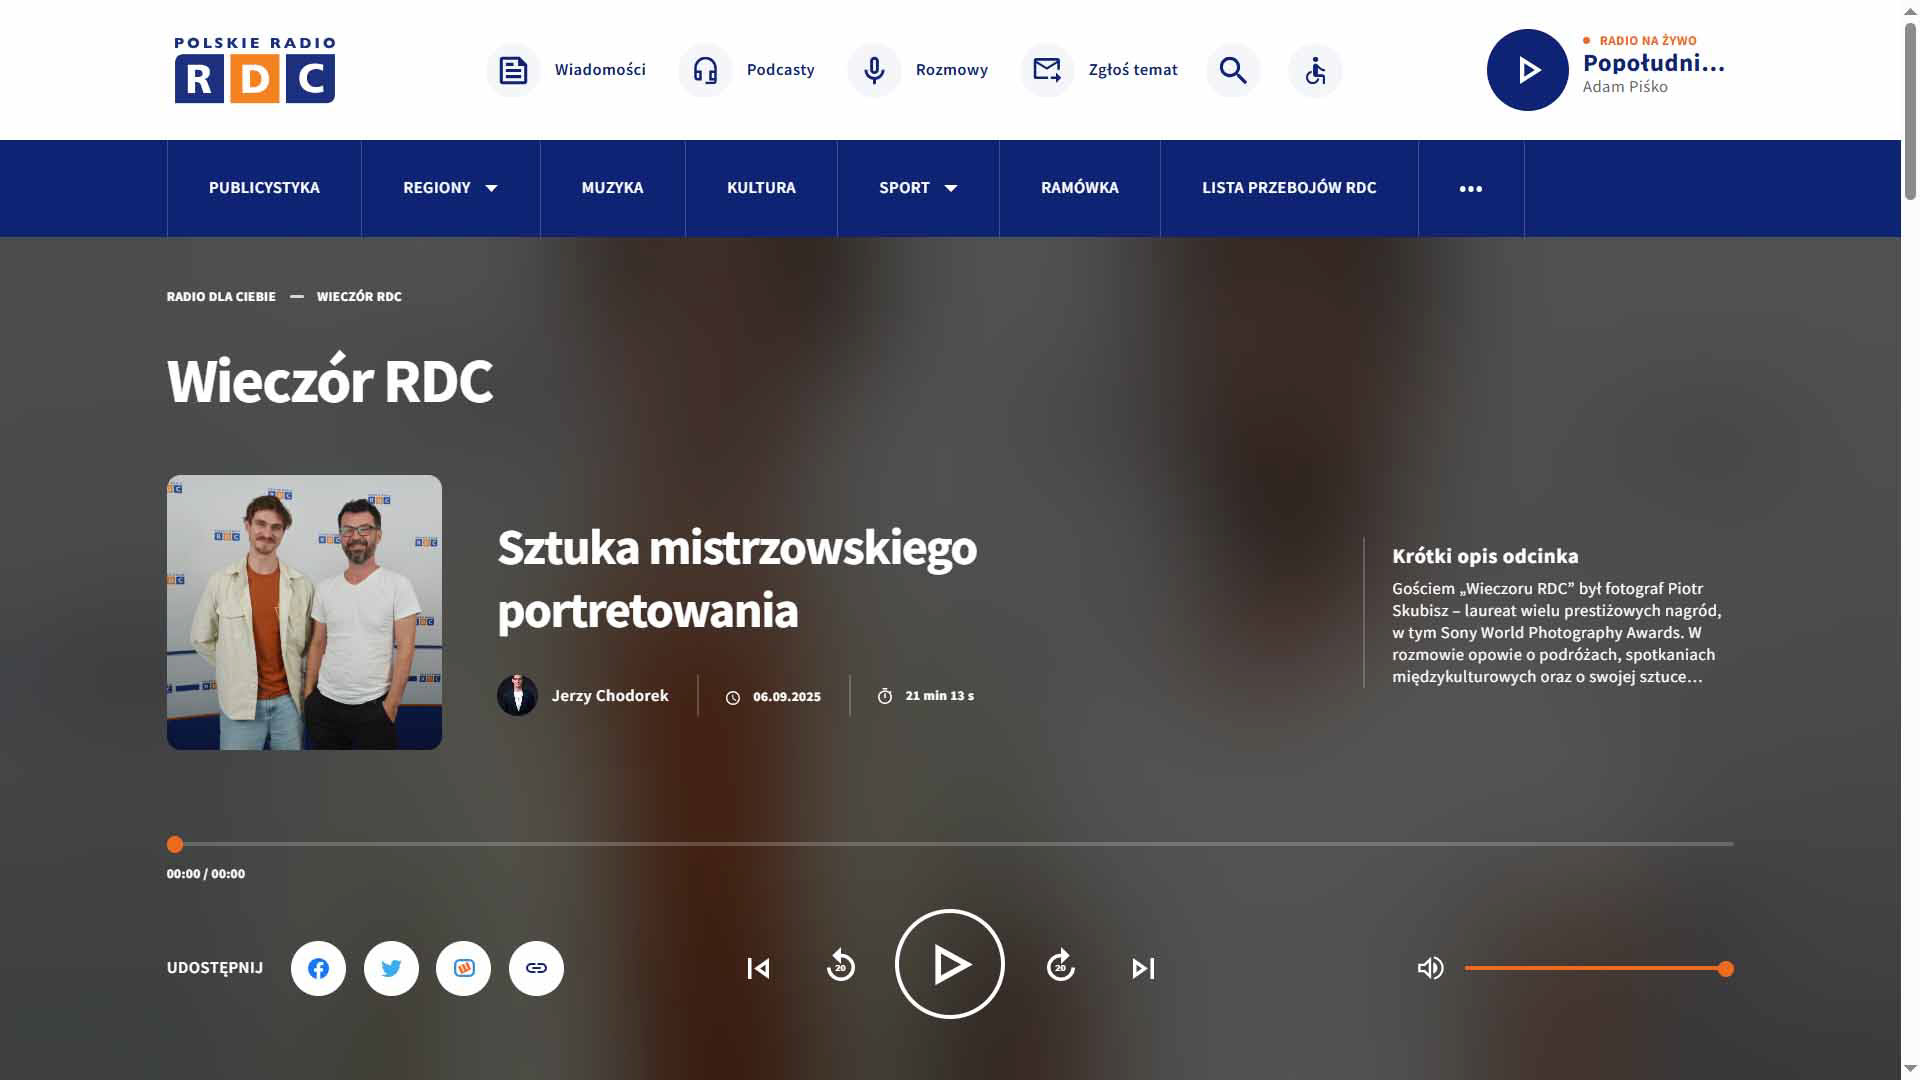Open the KULTURA menu item
This screenshot has height=1080, width=1920.
pyautogui.click(x=760, y=187)
